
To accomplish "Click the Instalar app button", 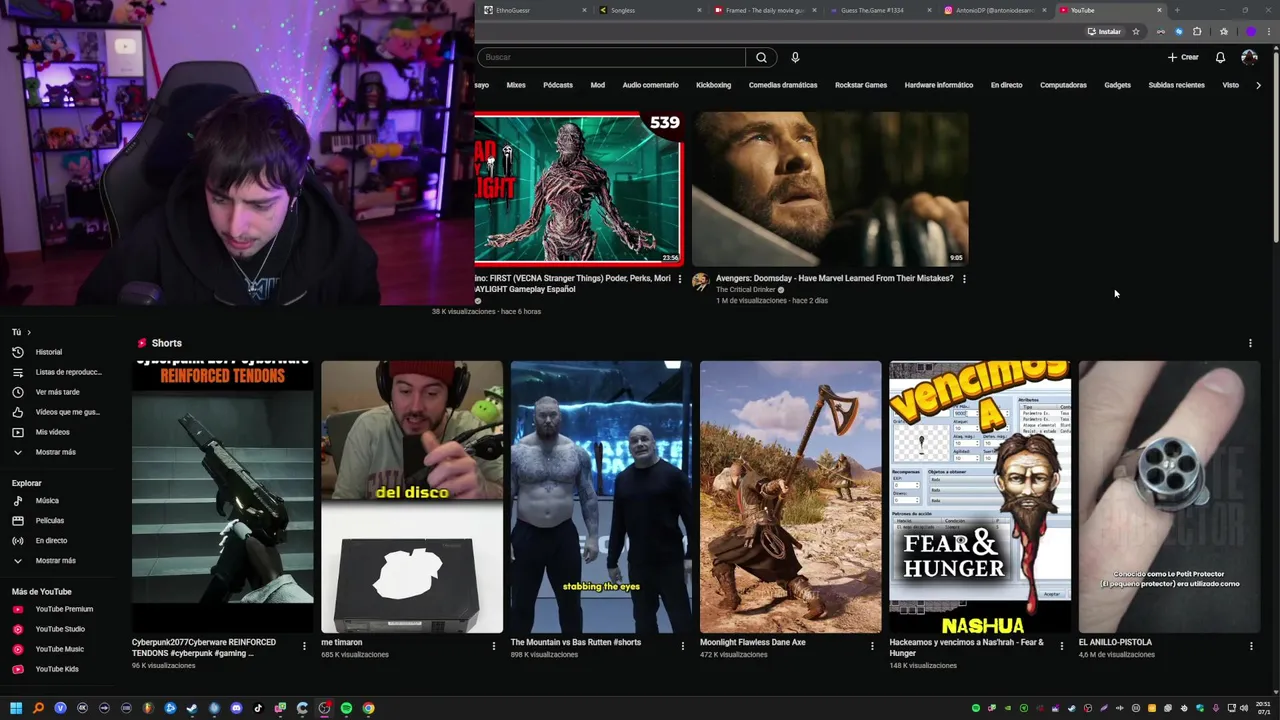I will click(x=1104, y=31).
